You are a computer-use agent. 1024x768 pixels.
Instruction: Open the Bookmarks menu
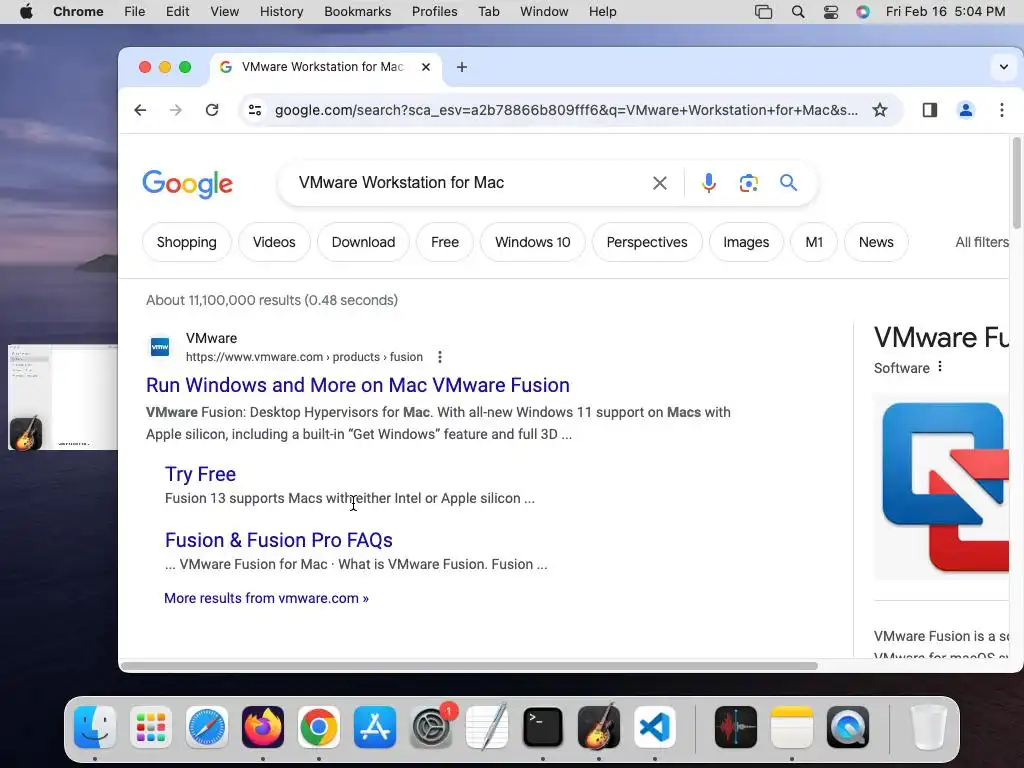[x=357, y=12]
